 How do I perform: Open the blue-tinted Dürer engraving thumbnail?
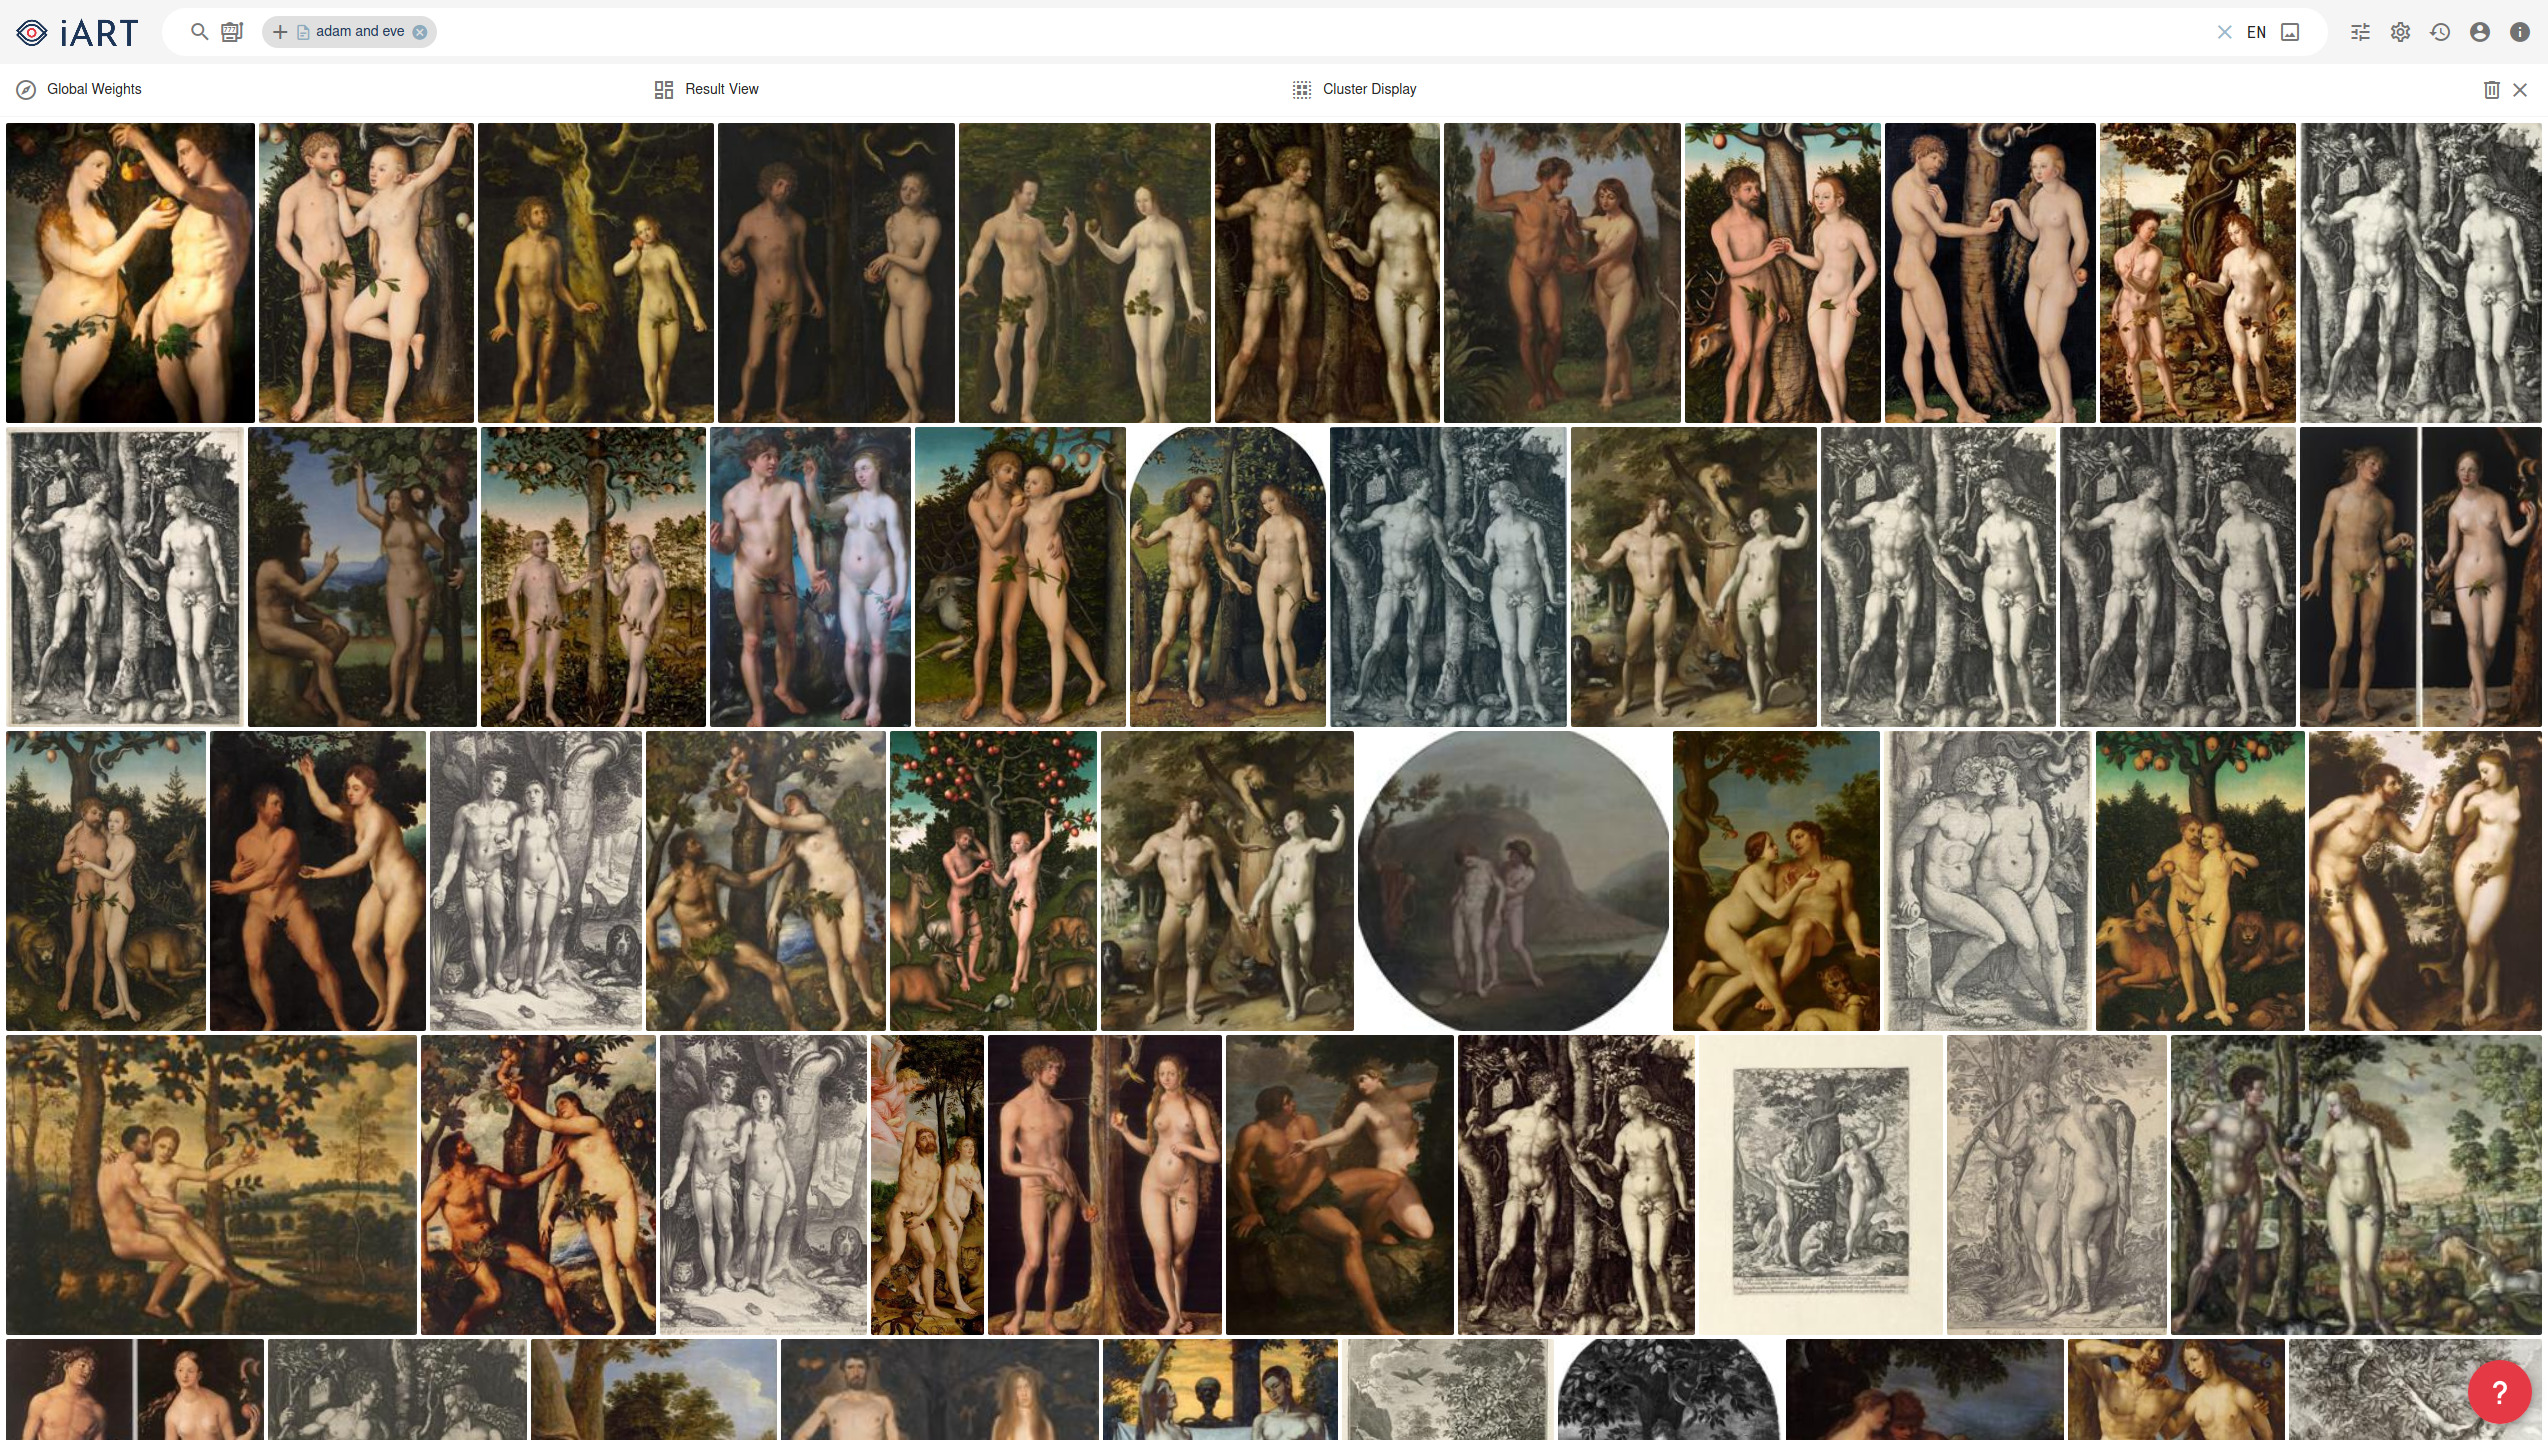[1448, 577]
